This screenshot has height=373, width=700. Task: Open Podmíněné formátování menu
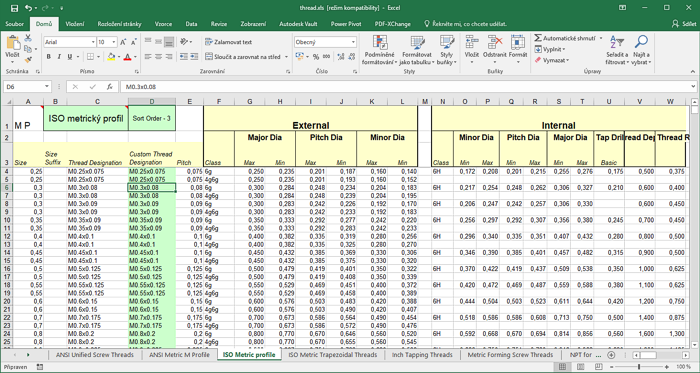click(x=379, y=50)
